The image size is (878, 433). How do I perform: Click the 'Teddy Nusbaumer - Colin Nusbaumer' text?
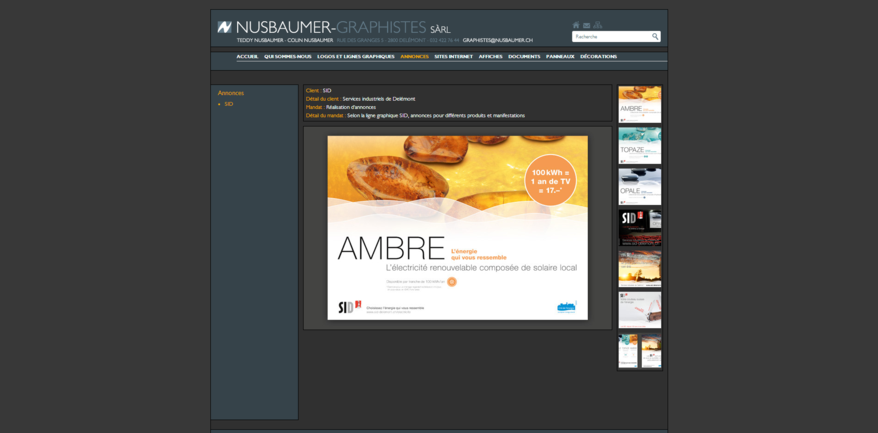click(x=285, y=40)
